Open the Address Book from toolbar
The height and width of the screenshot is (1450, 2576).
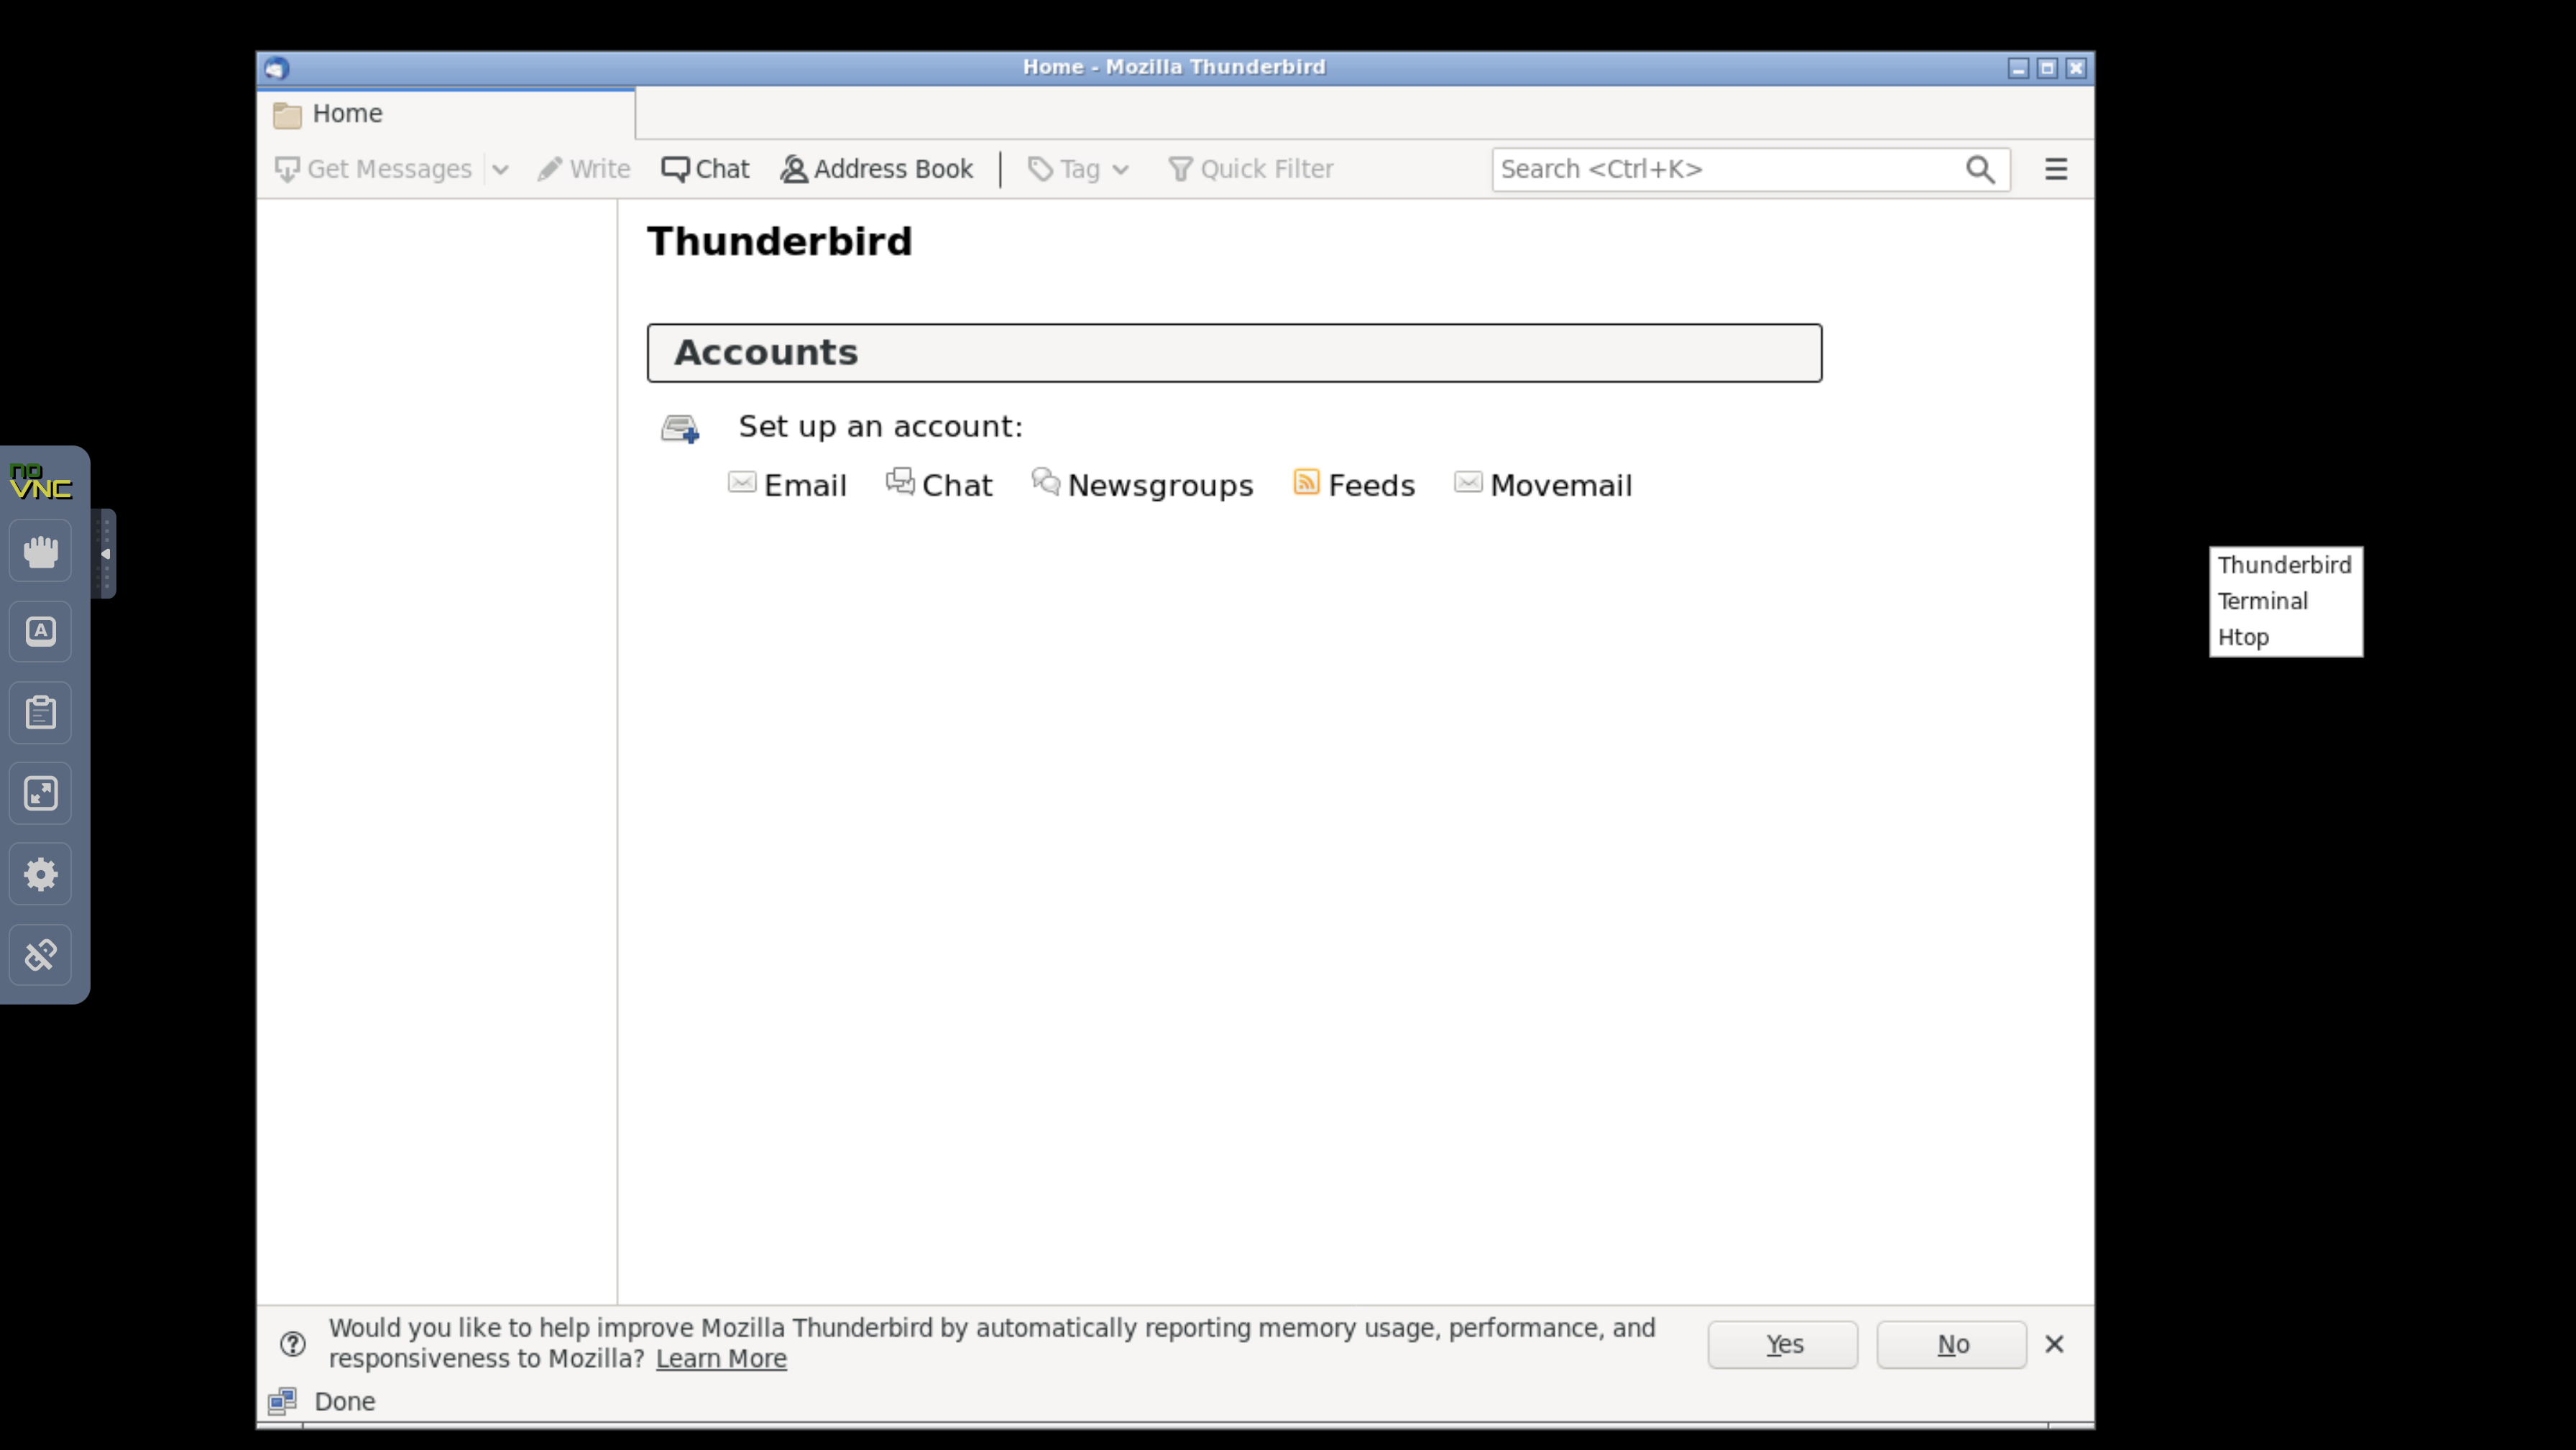coord(876,169)
